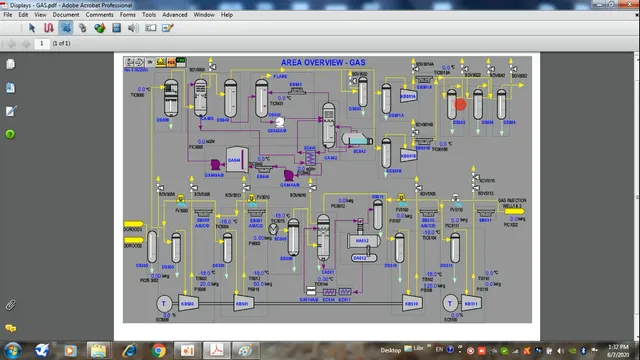Select the arrow Select Object tool
Viewport: 640px width, 360px height.
click(32, 28)
